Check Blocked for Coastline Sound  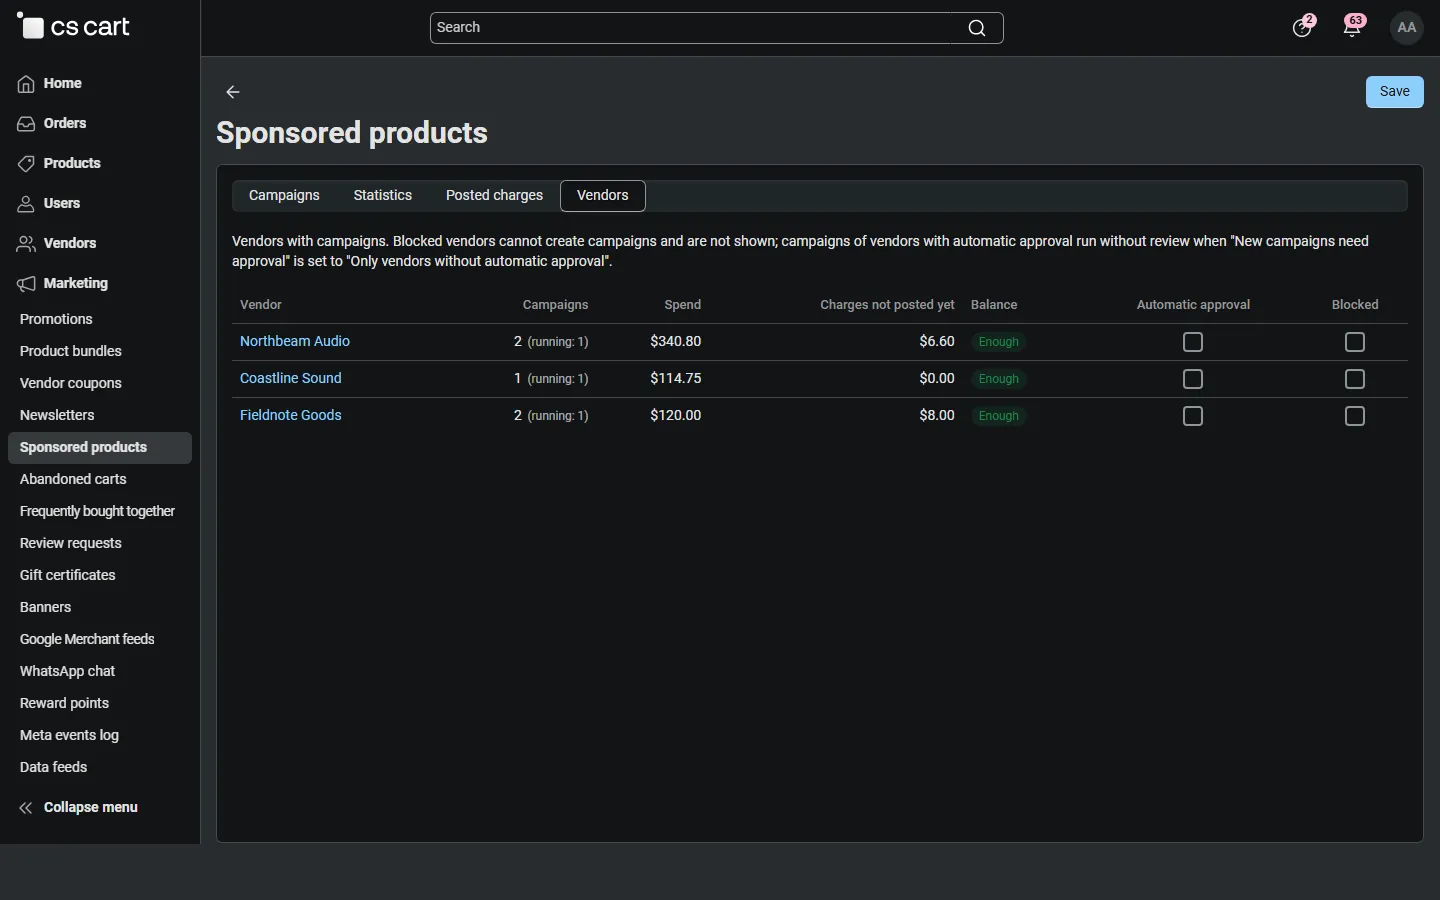coord(1356,379)
